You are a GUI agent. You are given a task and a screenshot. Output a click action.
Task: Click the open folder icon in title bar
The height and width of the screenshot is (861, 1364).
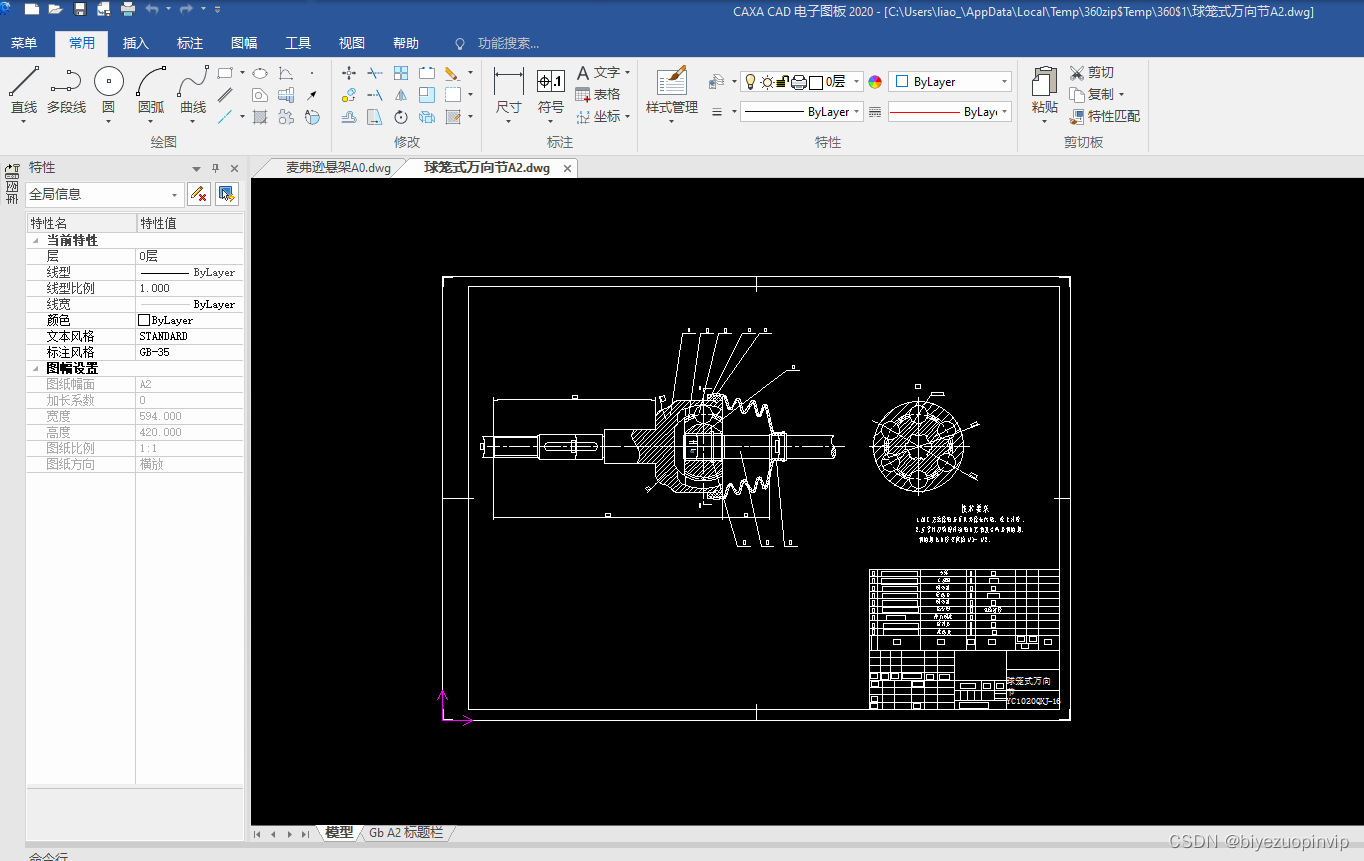click(55, 9)
